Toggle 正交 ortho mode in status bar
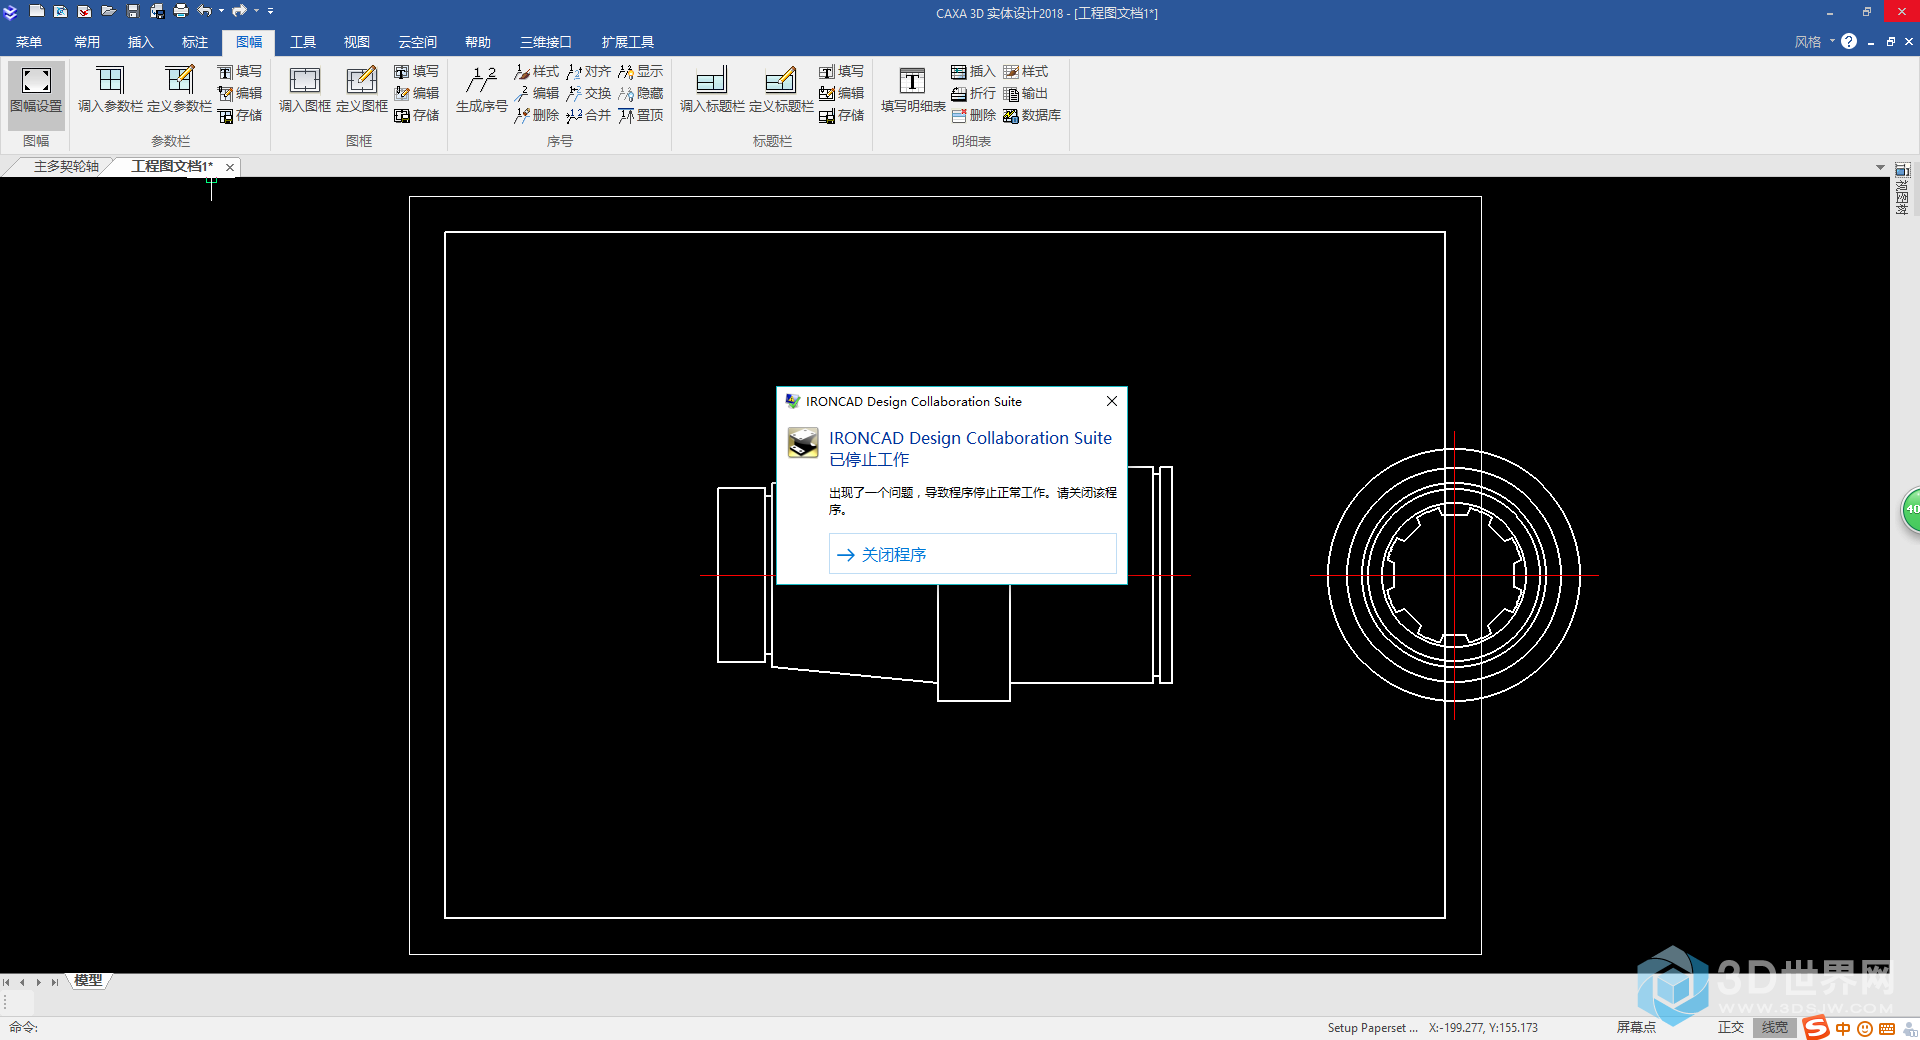Image resolution: width=1920 pixels, height=1040 pixels. tap(1731, 1028)
